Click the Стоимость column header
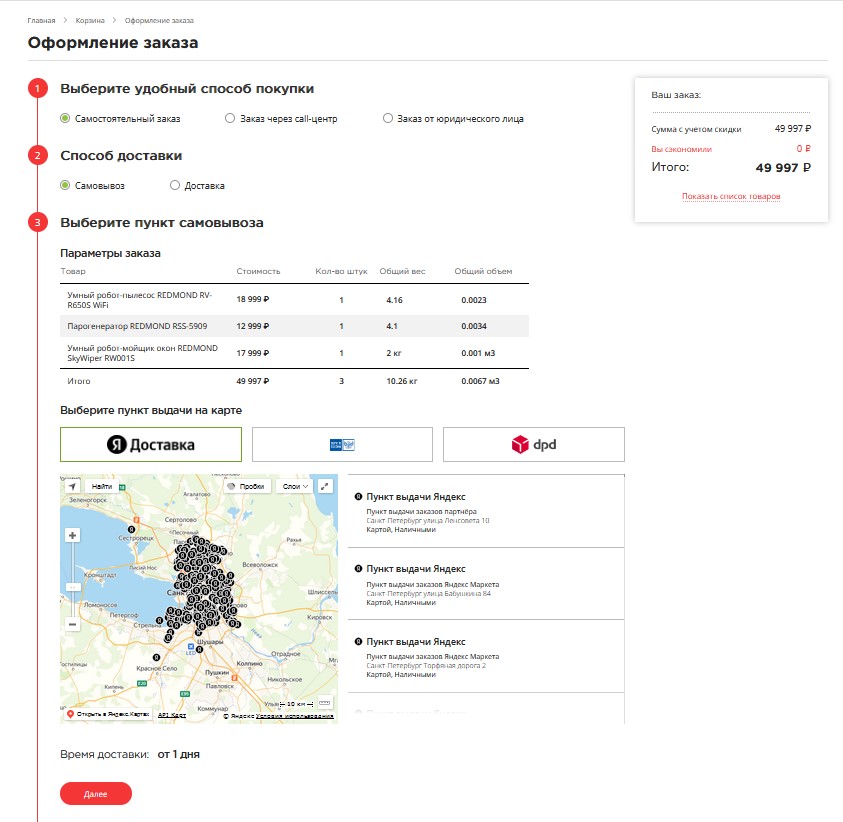 258,271
